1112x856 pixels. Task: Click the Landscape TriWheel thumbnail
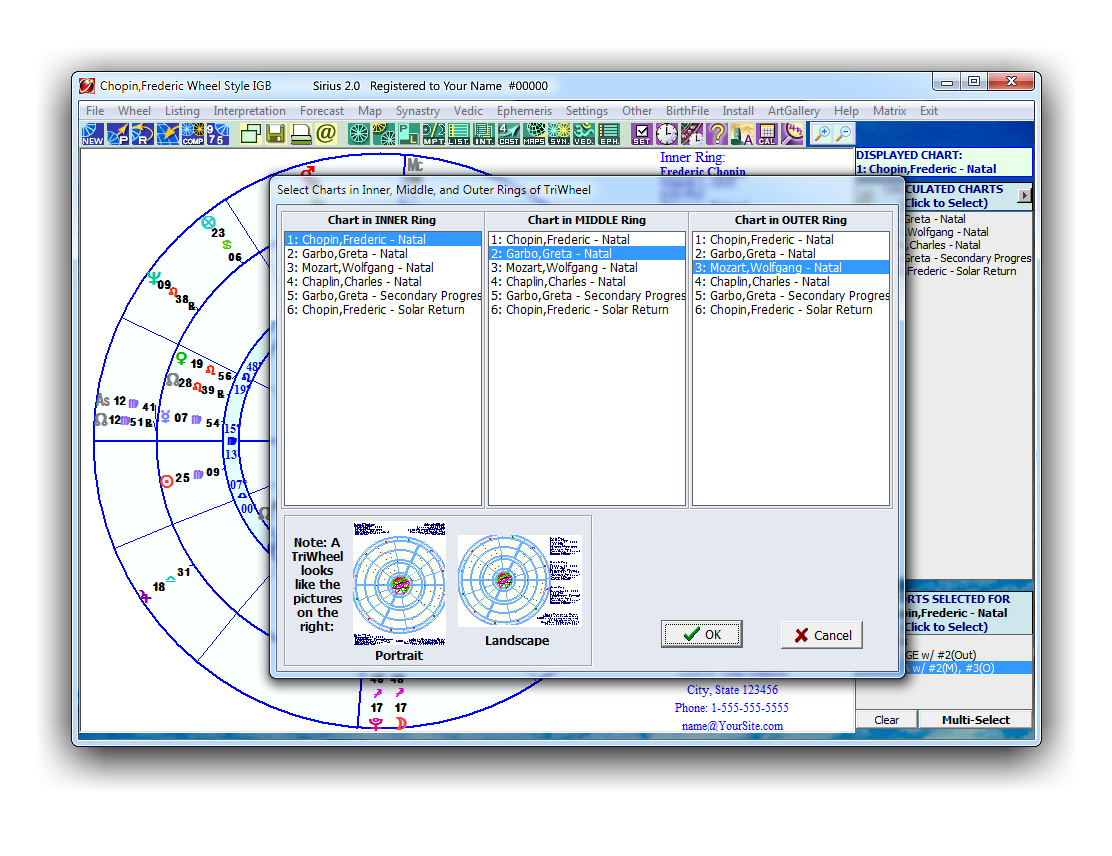[519, 581]
